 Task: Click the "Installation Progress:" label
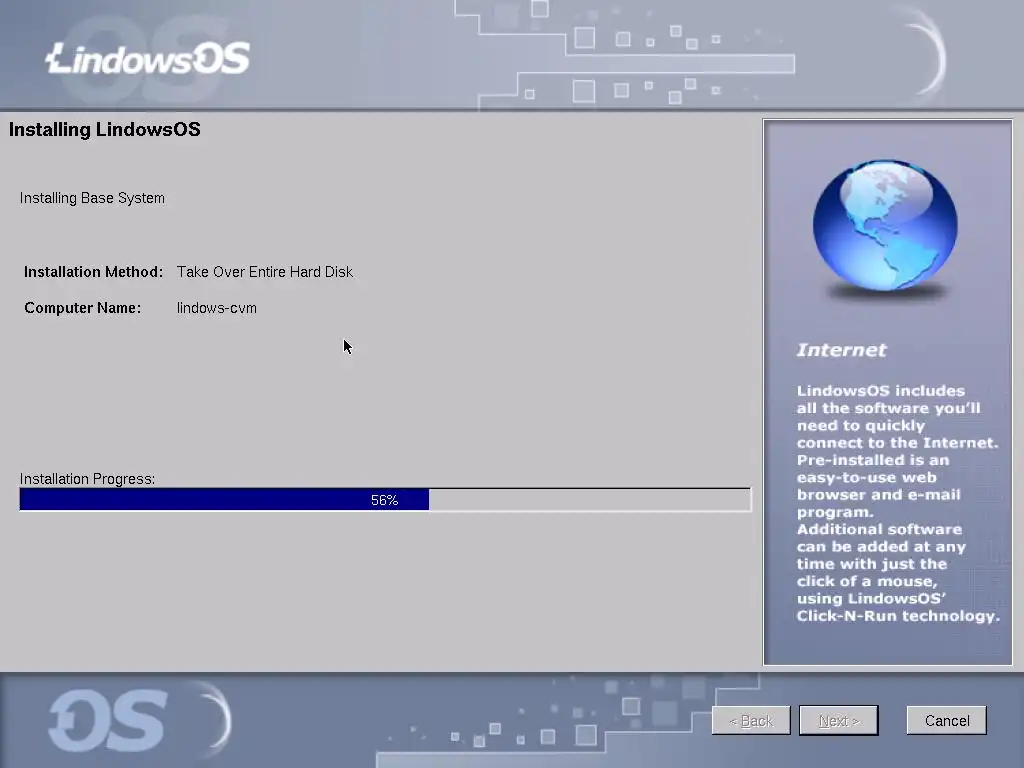[x=88, y=479]
